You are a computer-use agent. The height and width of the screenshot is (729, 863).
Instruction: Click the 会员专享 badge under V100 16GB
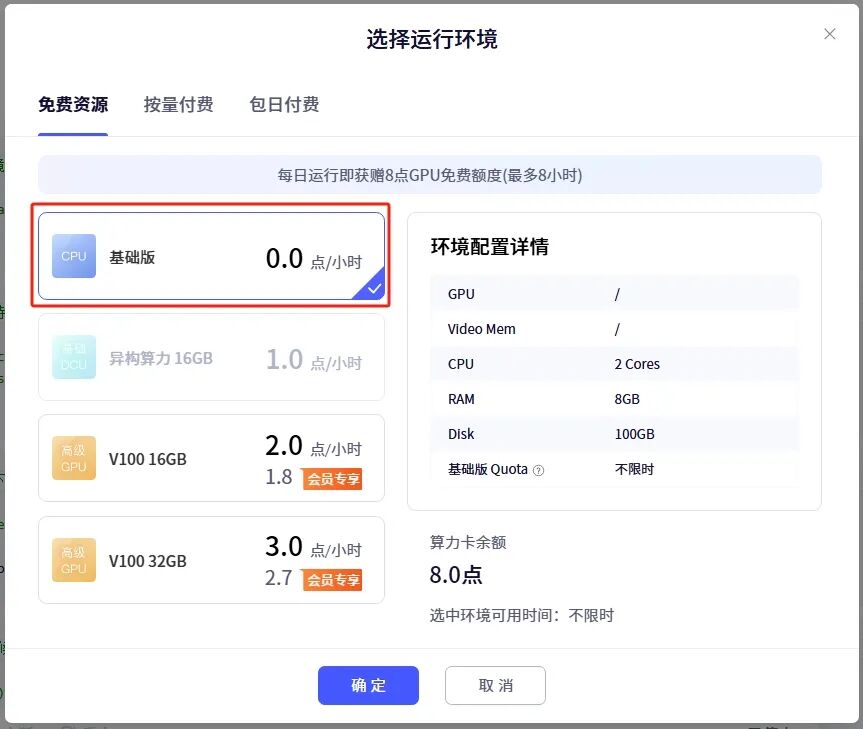click(x=332, y=479)
